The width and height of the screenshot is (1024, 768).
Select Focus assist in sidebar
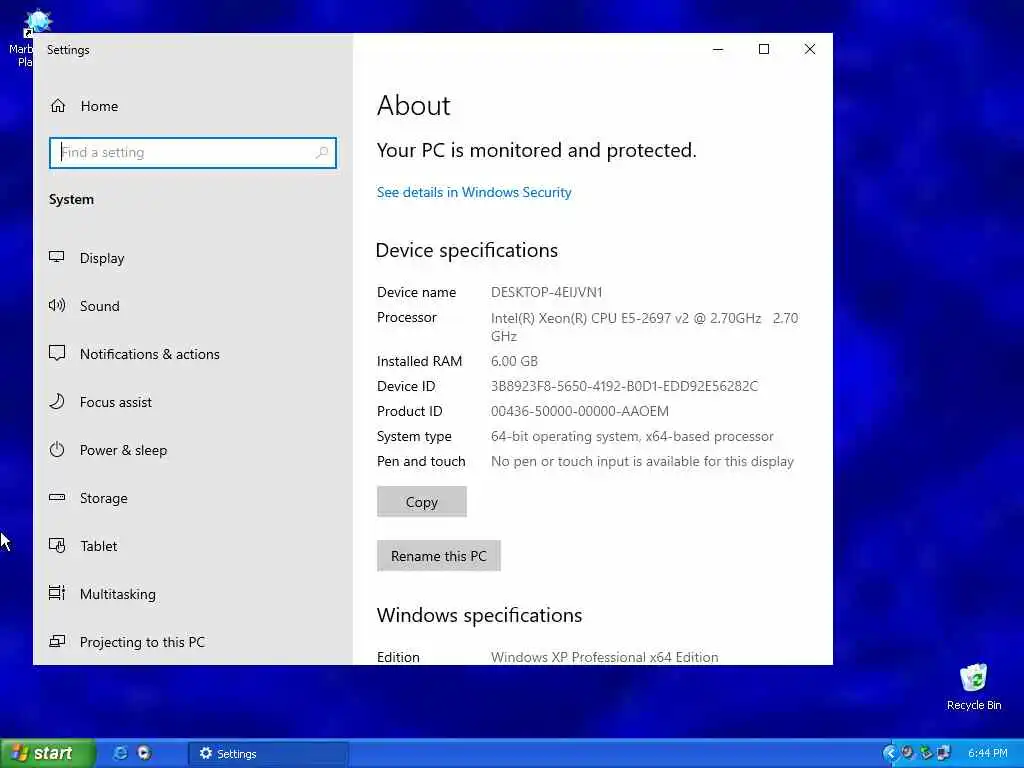pyautogui.click(x=101, y=402)
